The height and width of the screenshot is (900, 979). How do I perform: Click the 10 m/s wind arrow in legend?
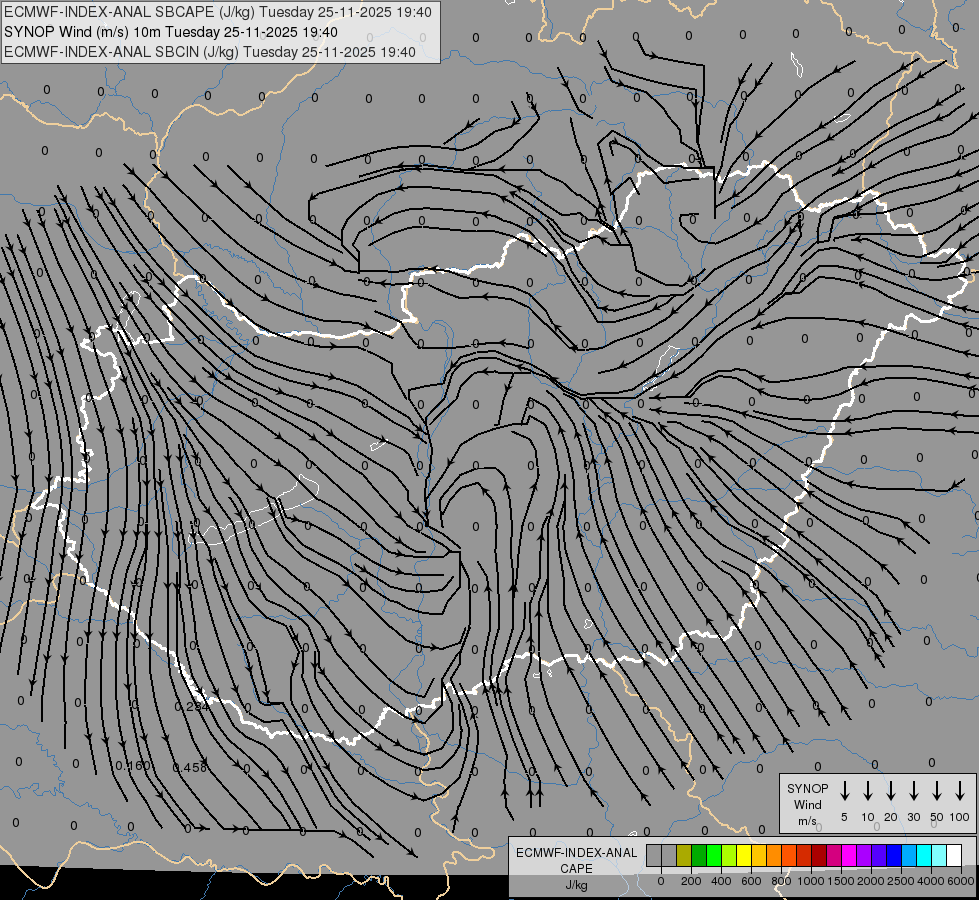[x=867, y=790]
